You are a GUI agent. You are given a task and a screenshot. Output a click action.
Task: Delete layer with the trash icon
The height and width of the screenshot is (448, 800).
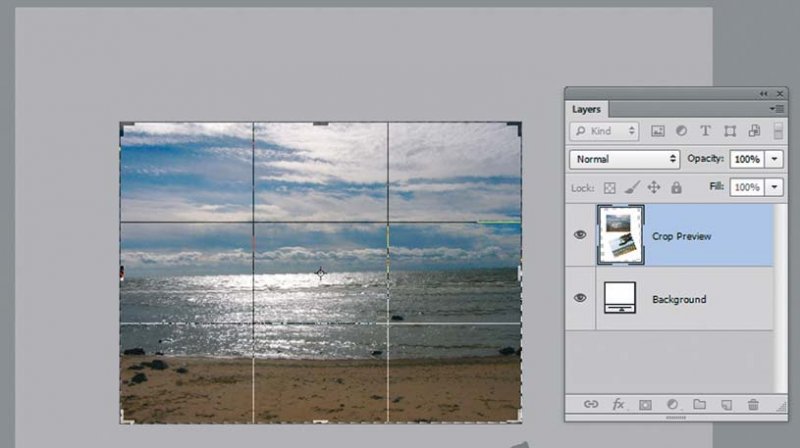753,404
